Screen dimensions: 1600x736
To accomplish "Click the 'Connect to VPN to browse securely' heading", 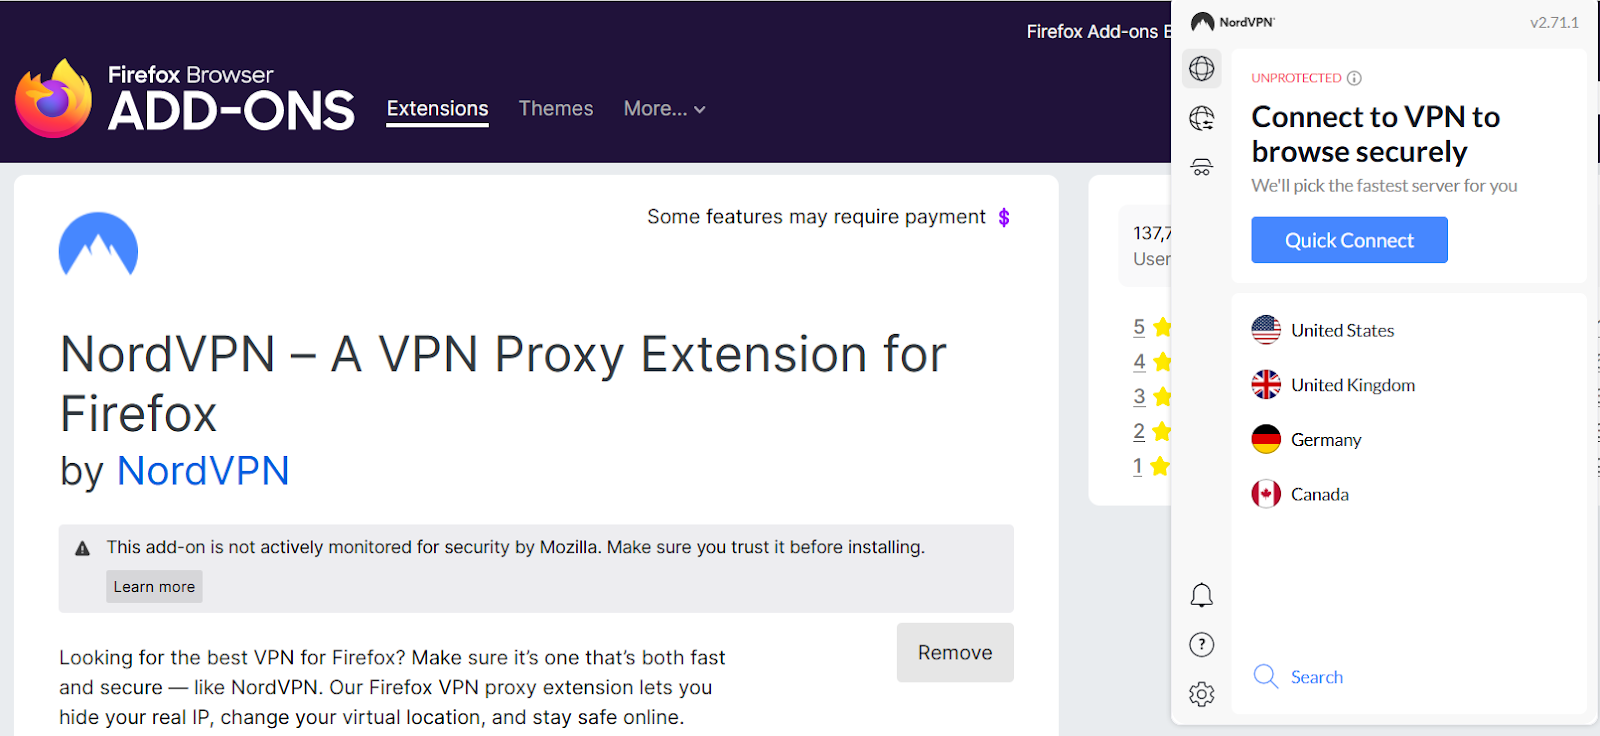I will point(1375,134).
